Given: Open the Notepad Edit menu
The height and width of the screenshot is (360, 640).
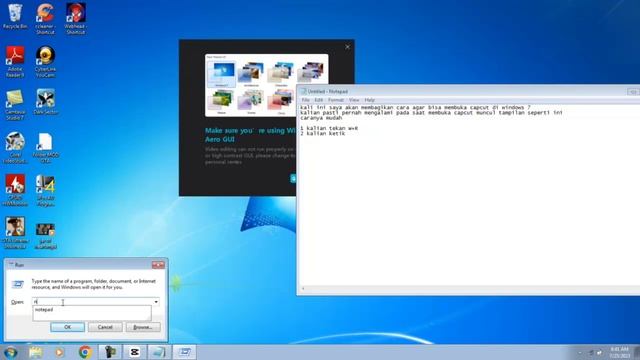Looking at the screenshot, I should 318,100.
